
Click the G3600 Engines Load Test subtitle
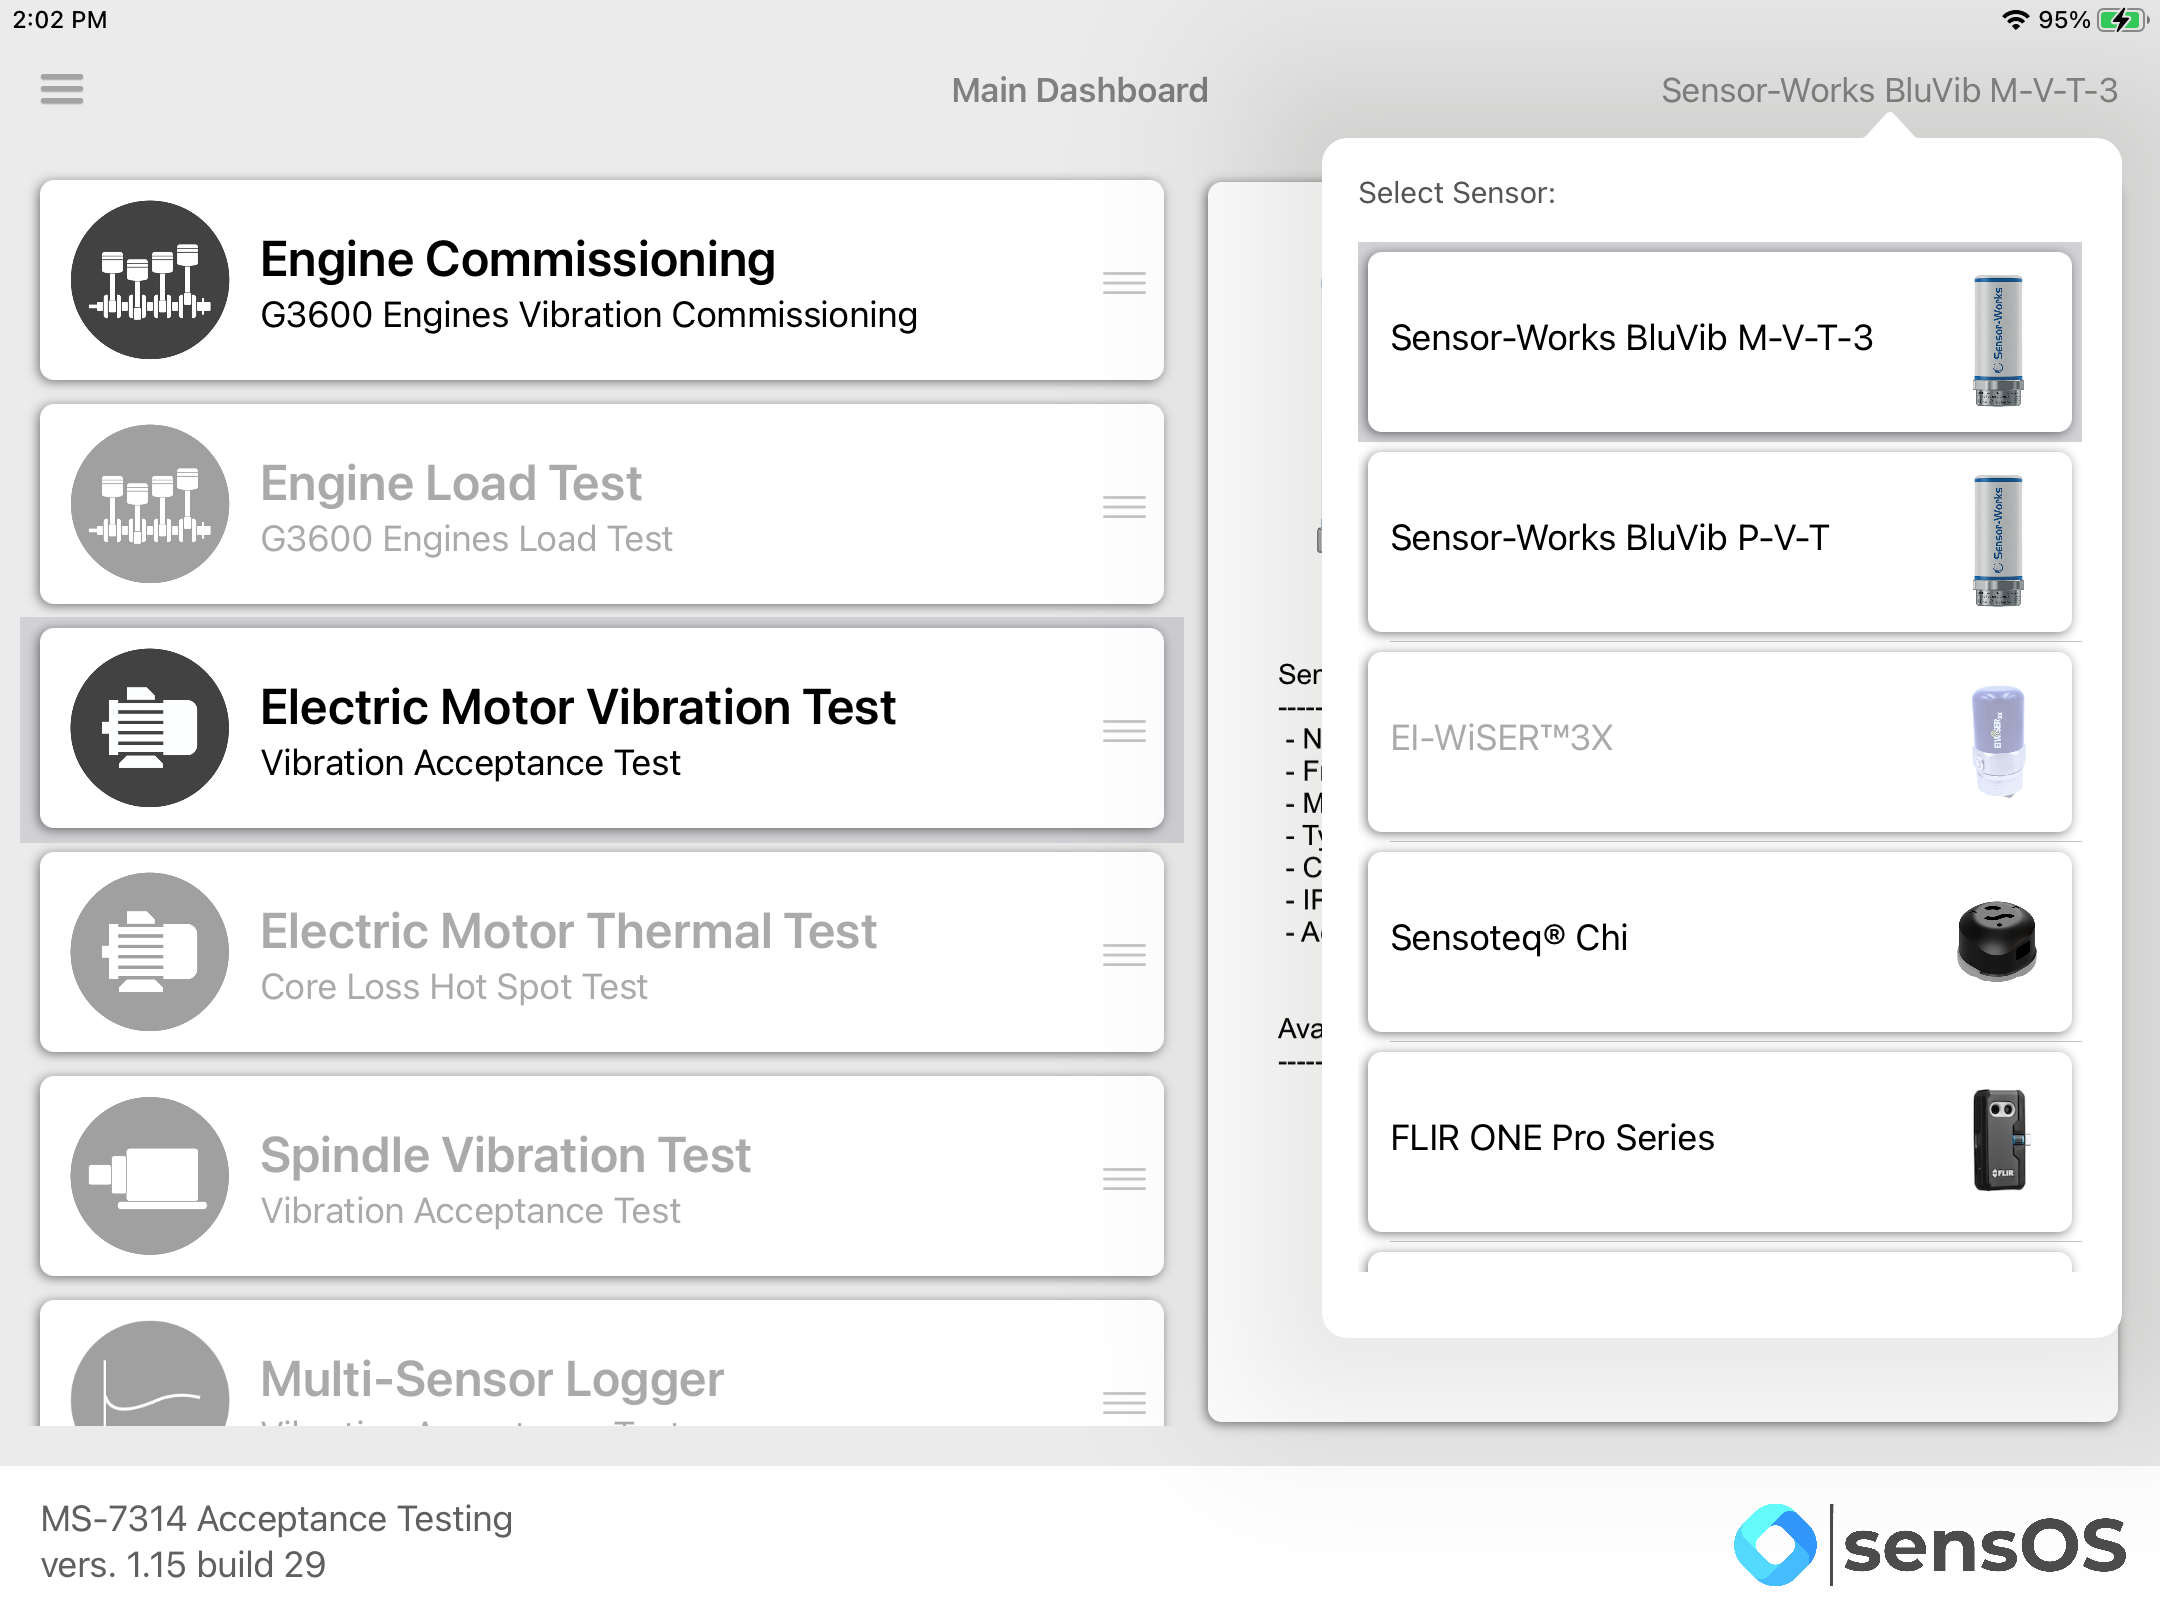tap(466, 539)
